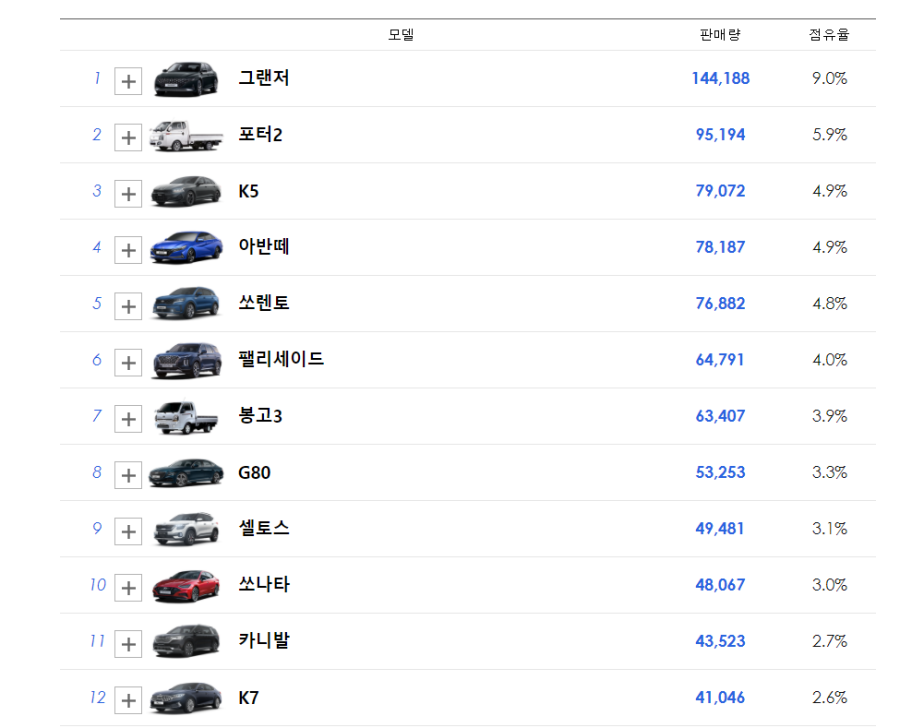
Task: Click the 포터2 model name
Action: tap(260, 134)
